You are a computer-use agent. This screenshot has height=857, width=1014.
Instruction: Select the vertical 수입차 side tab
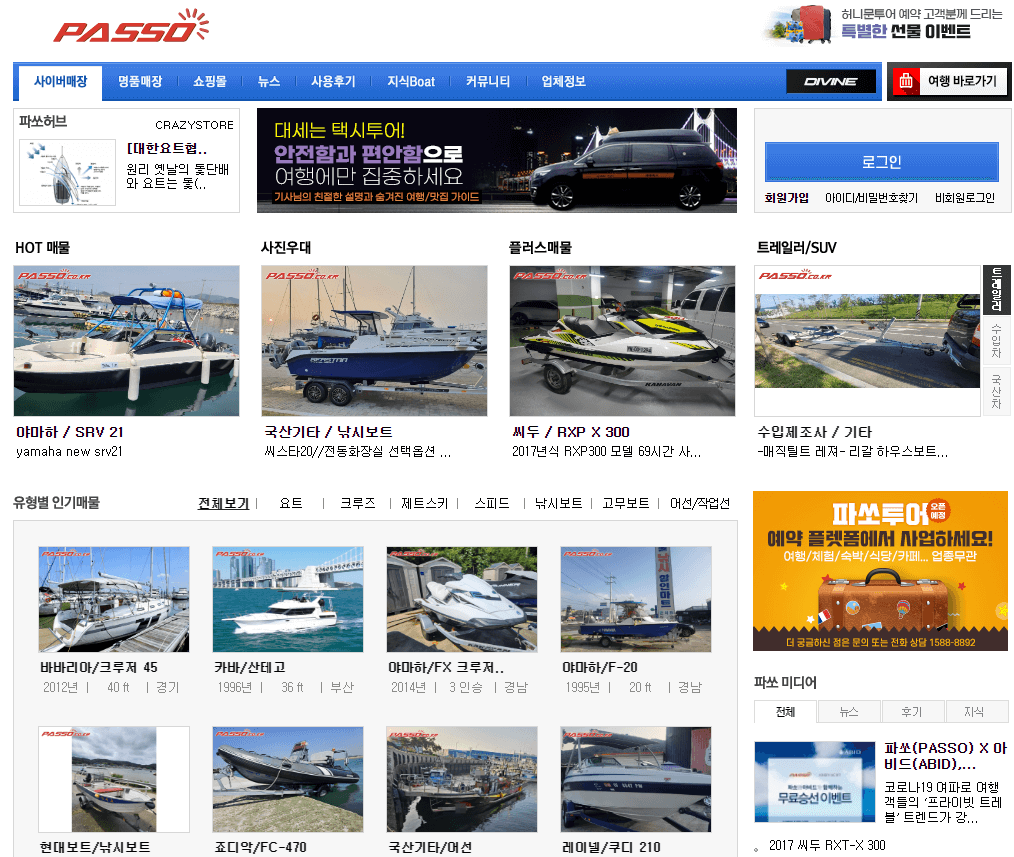pyautogui.click(x=996, y=341)
